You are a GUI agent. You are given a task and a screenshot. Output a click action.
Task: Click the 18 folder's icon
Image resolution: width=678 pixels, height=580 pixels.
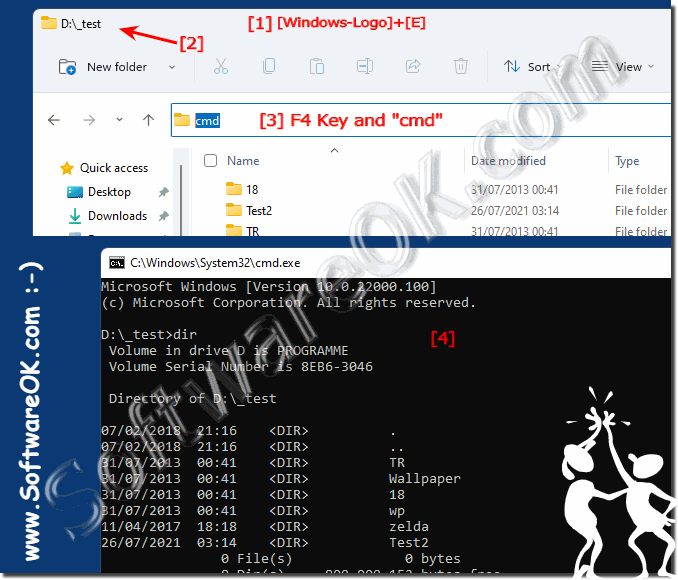[234, 189]
